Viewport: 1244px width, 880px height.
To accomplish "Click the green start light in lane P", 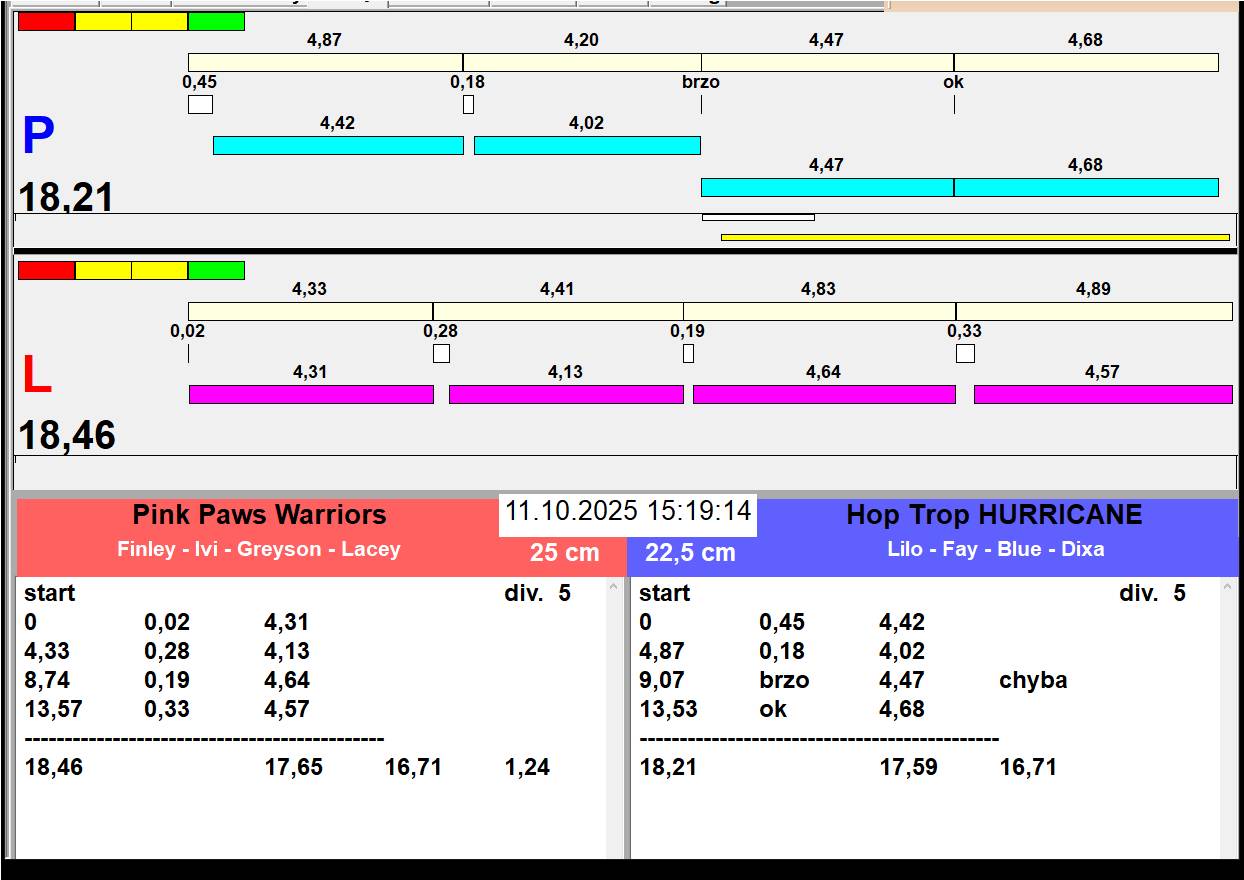I will (x=216, y=21).
